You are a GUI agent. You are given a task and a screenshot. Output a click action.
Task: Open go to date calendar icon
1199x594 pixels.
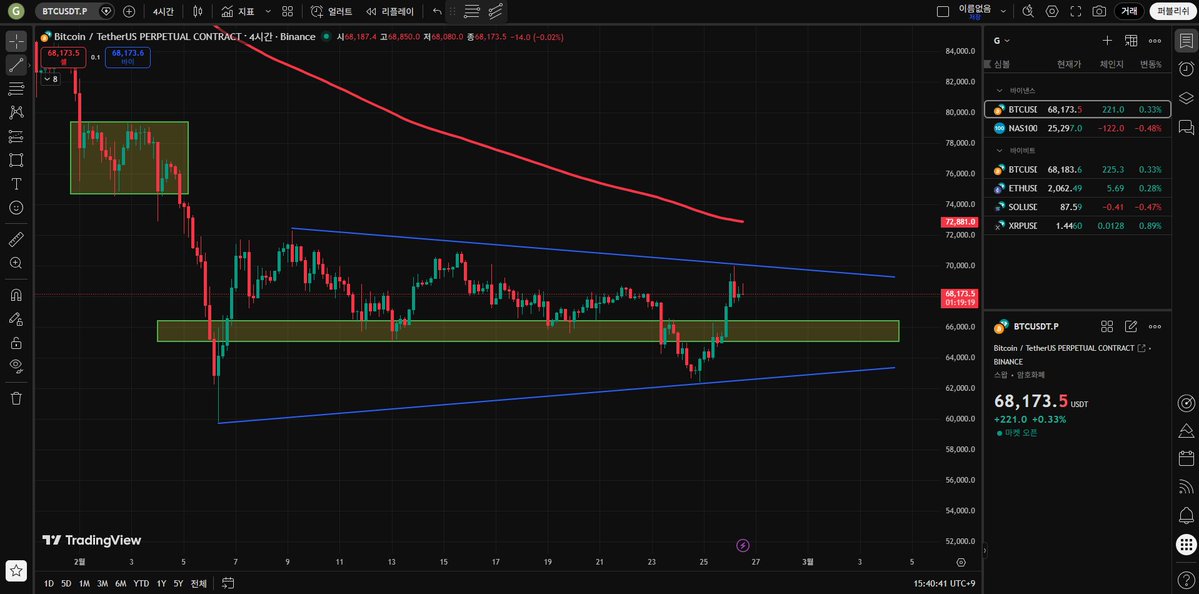click(228, 583)
